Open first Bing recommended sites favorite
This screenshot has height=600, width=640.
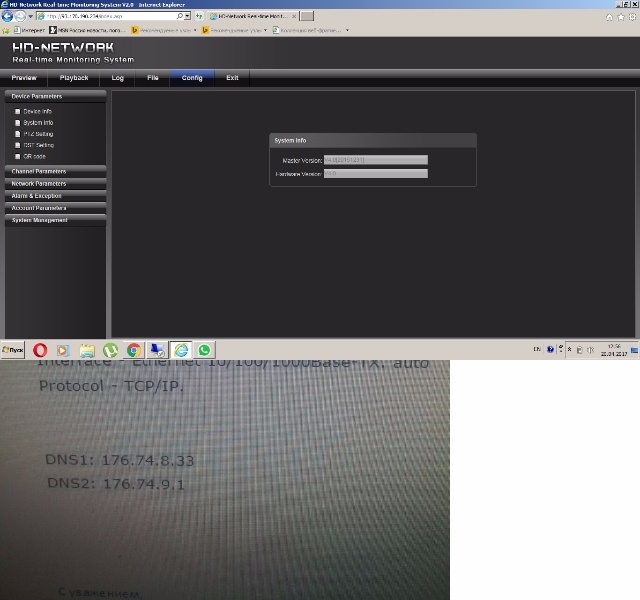tap(164, 30)
